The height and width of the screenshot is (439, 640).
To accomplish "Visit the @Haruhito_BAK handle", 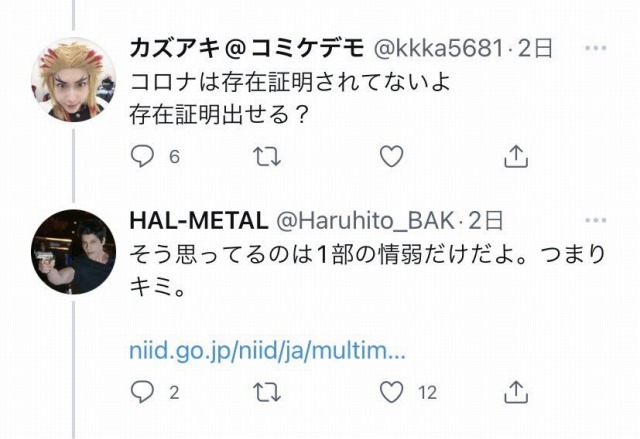I will 365,221.
